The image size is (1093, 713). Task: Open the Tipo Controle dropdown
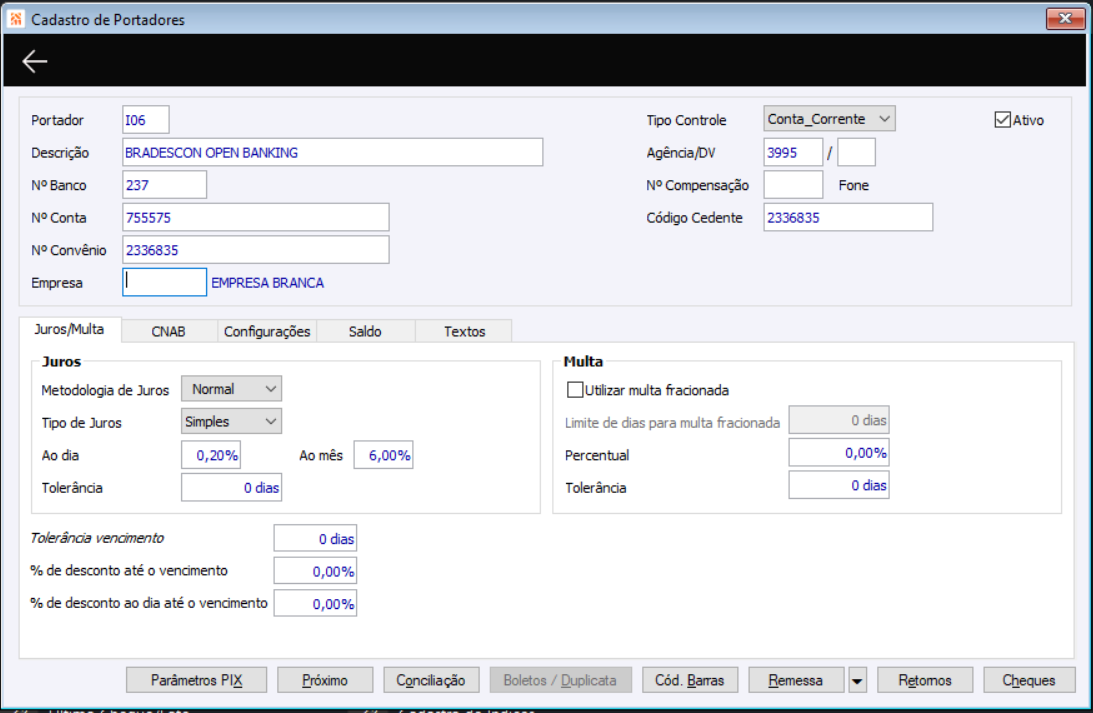(829, 119)
